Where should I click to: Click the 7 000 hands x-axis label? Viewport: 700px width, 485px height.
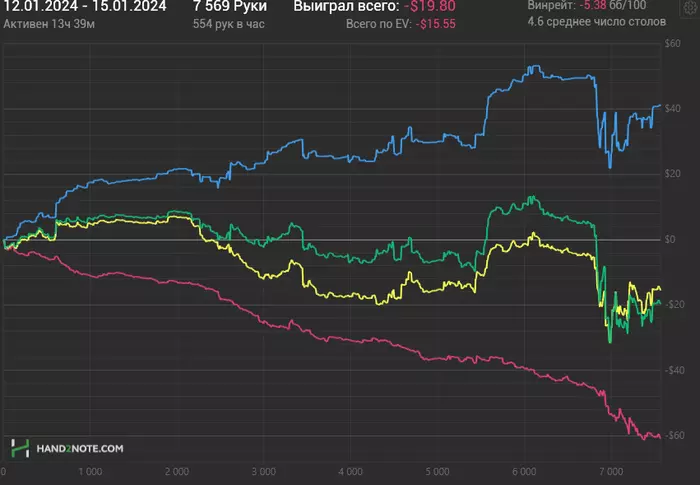(x=611, y=472)
